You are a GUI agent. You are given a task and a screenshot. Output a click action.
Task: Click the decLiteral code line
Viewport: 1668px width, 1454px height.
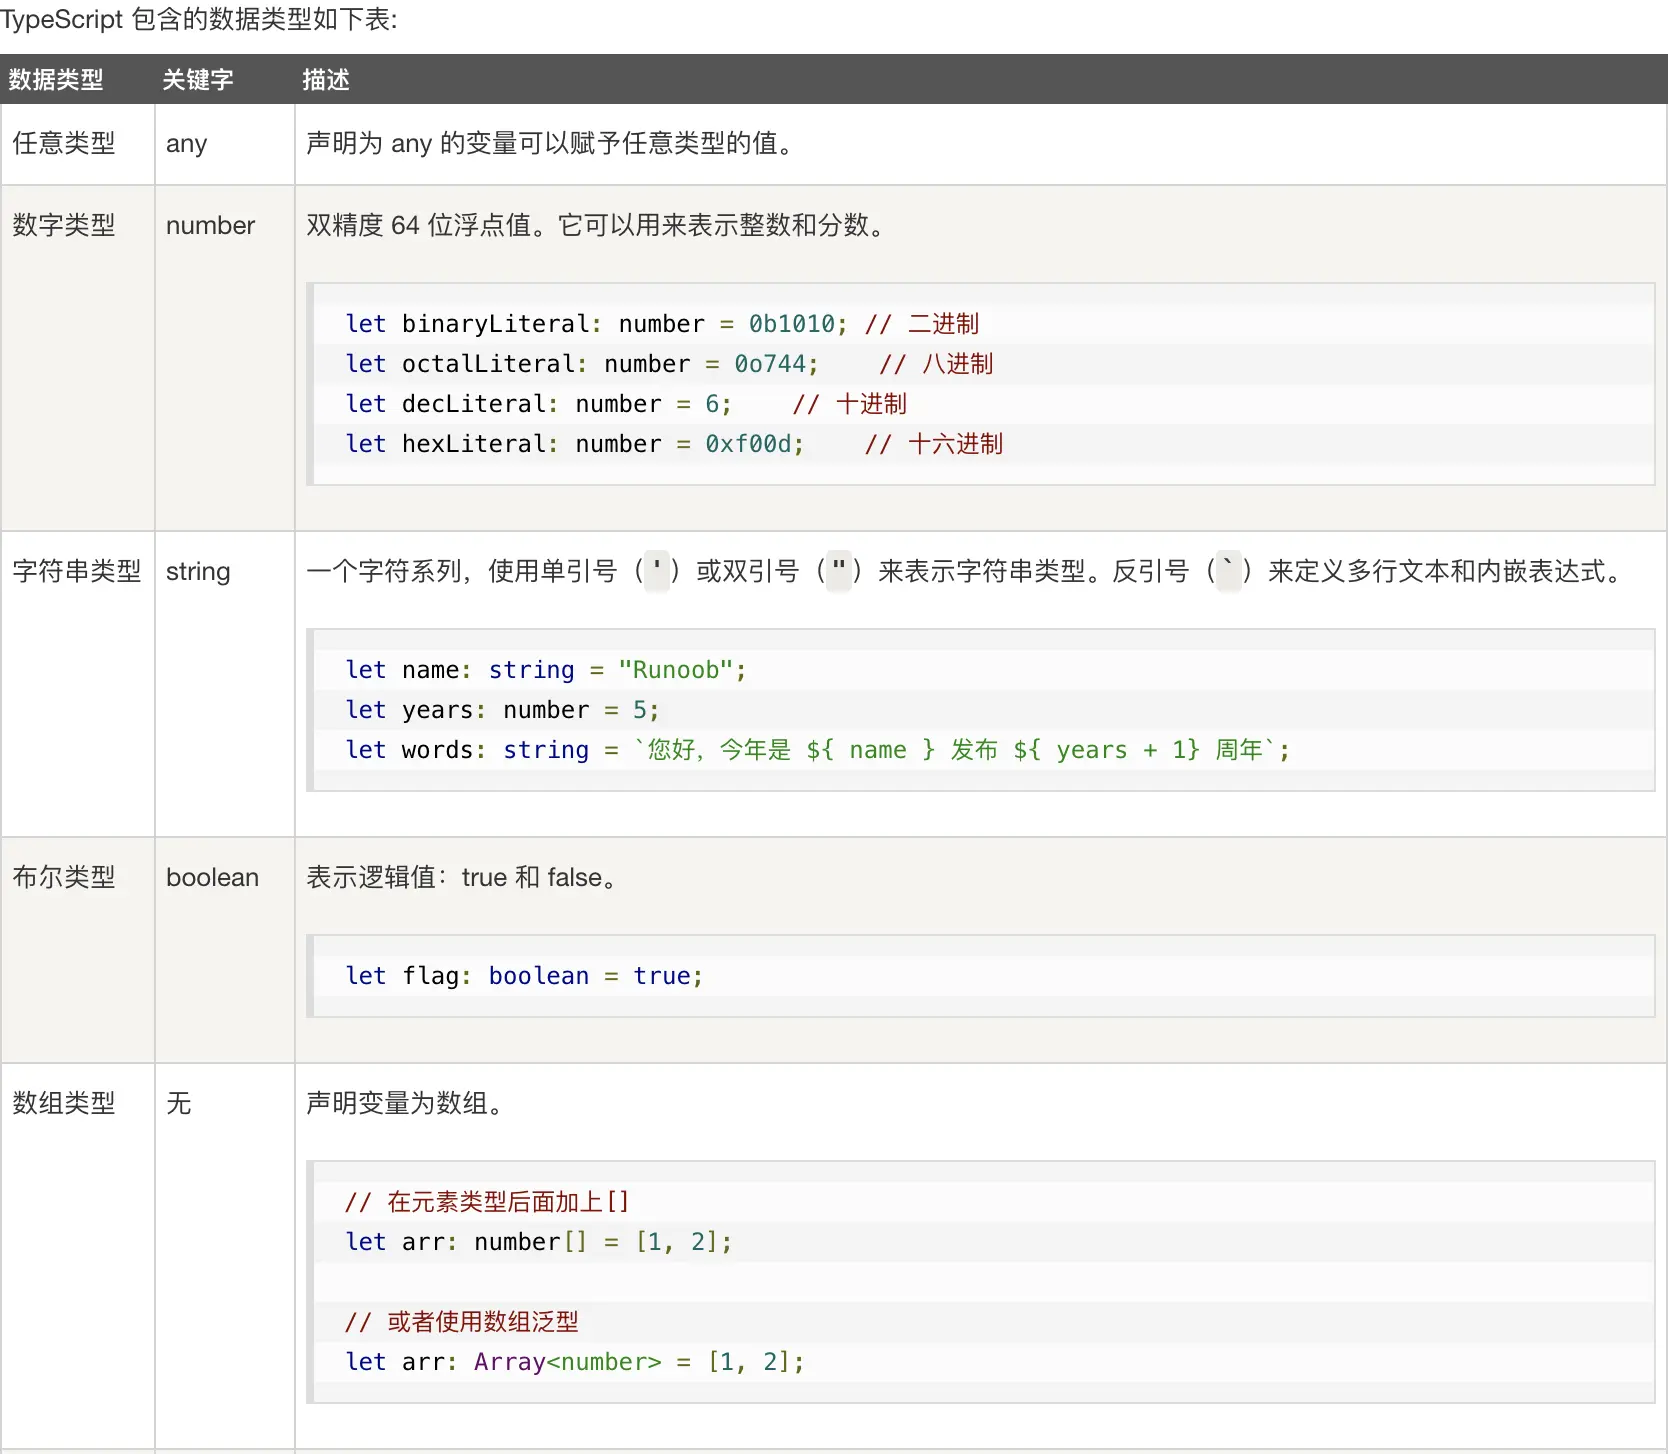[x=626, y=404]
